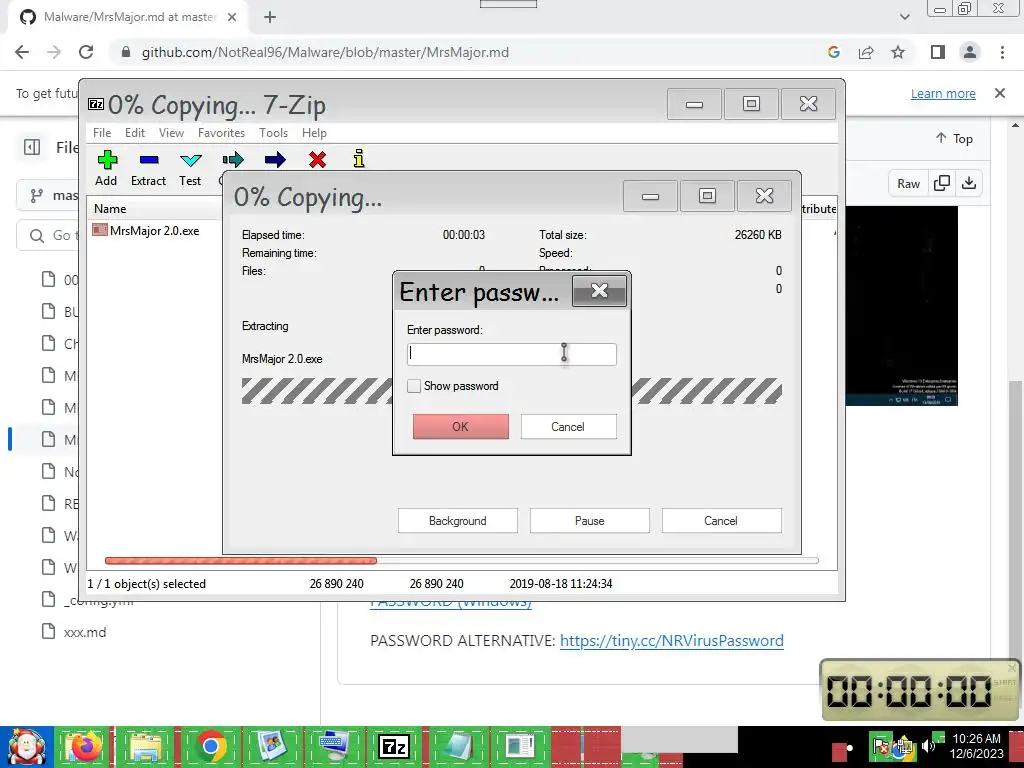
Task: Click the Add toolbar icon in 7-Zip
Action: 106,168
